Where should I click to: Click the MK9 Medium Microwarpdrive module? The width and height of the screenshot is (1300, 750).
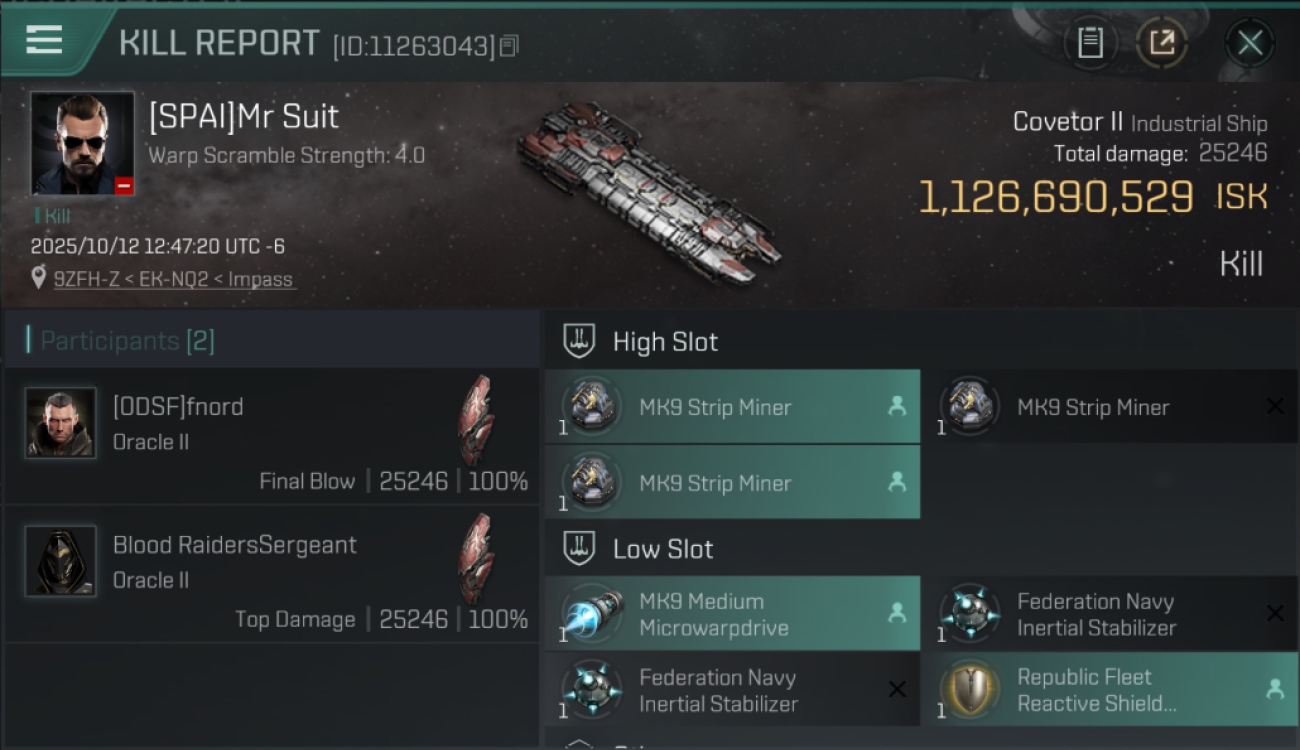click(x=732, y=615)
